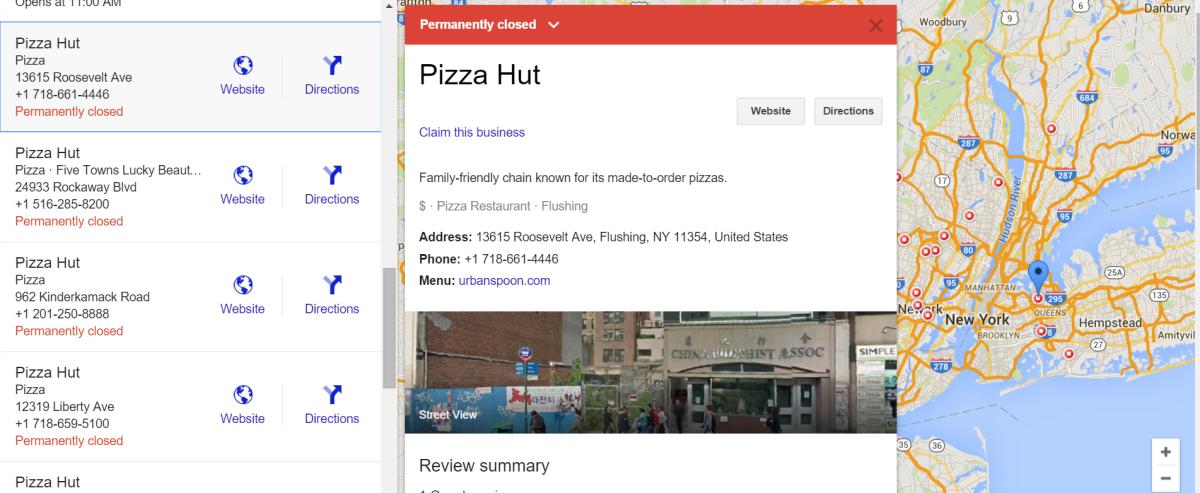Image resolution: width=1200 pixels, height=493 pixels.
Task: Open the Street View thumbnail
Action: (x=650, y=372)
